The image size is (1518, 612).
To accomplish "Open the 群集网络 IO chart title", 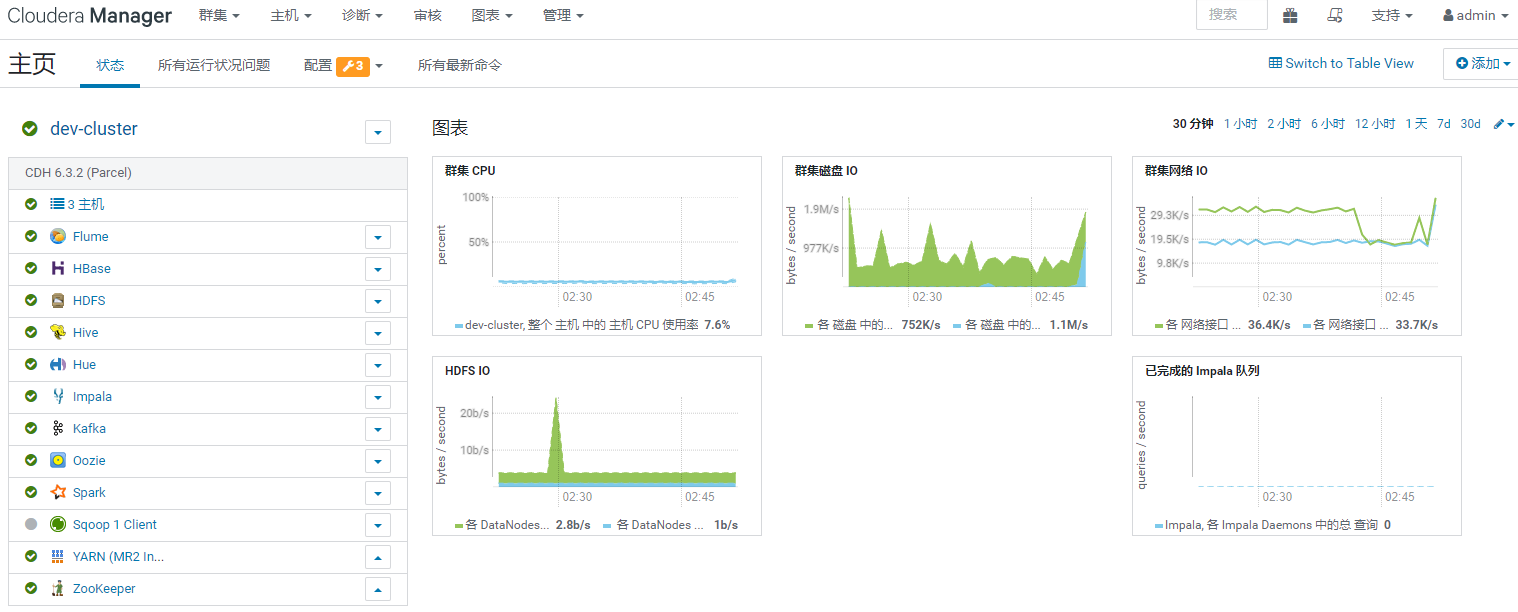I will (1176, 171).
